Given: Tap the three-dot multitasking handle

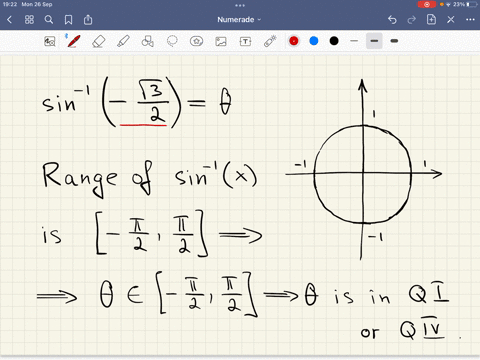Looking at the screenshot, I should [x=240, y=5].
